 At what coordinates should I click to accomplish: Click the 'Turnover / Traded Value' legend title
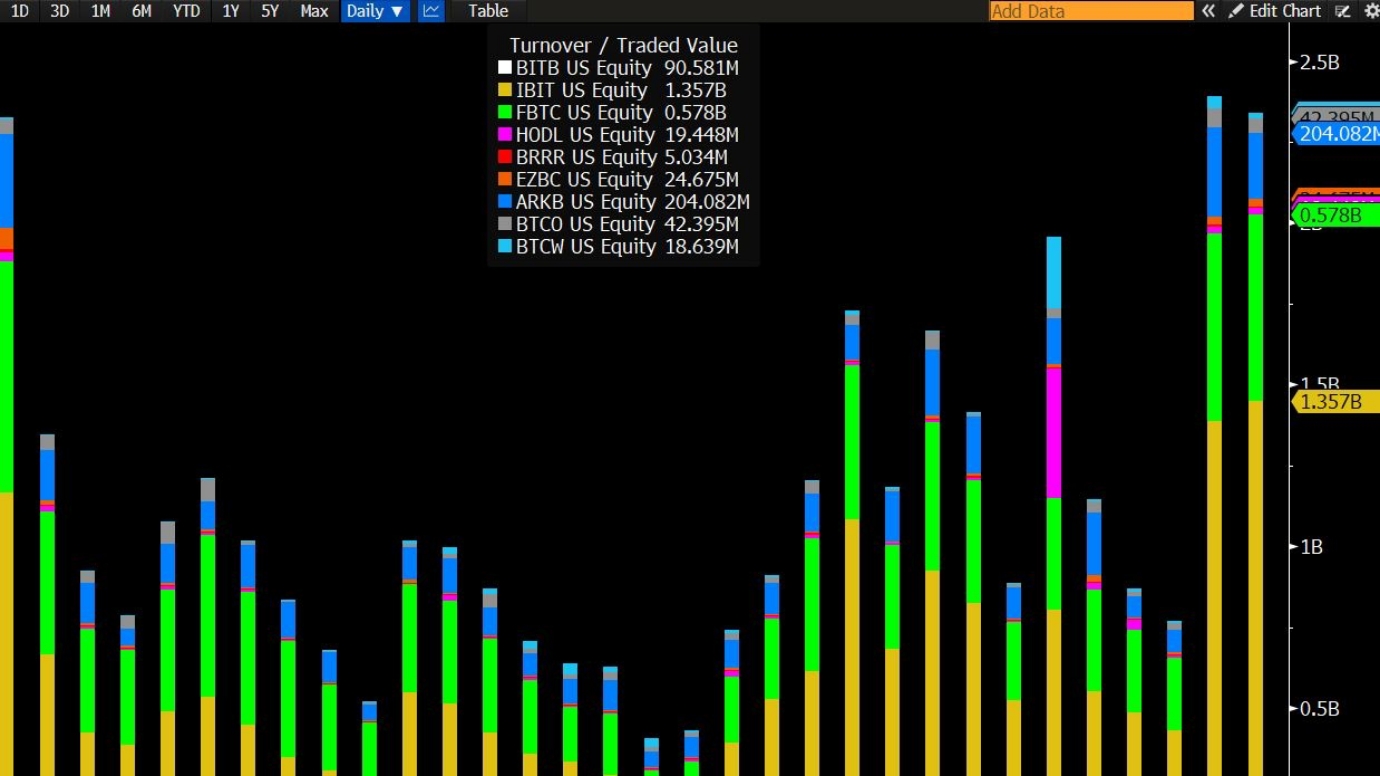point(623,45)
